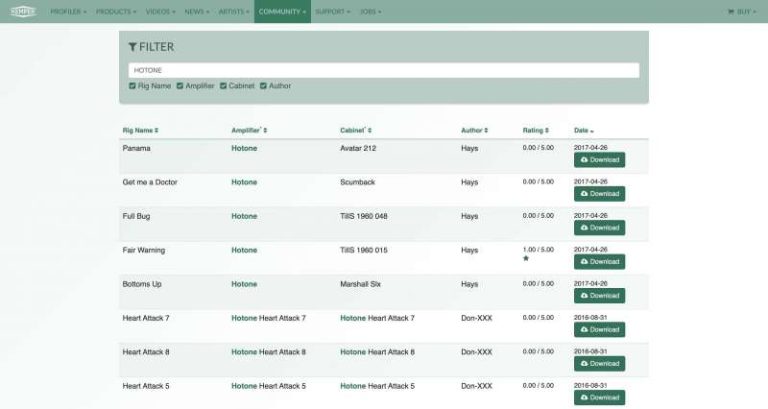Sort by Rig Name column arrows
The image size is (768, 409).
[156, 131]
